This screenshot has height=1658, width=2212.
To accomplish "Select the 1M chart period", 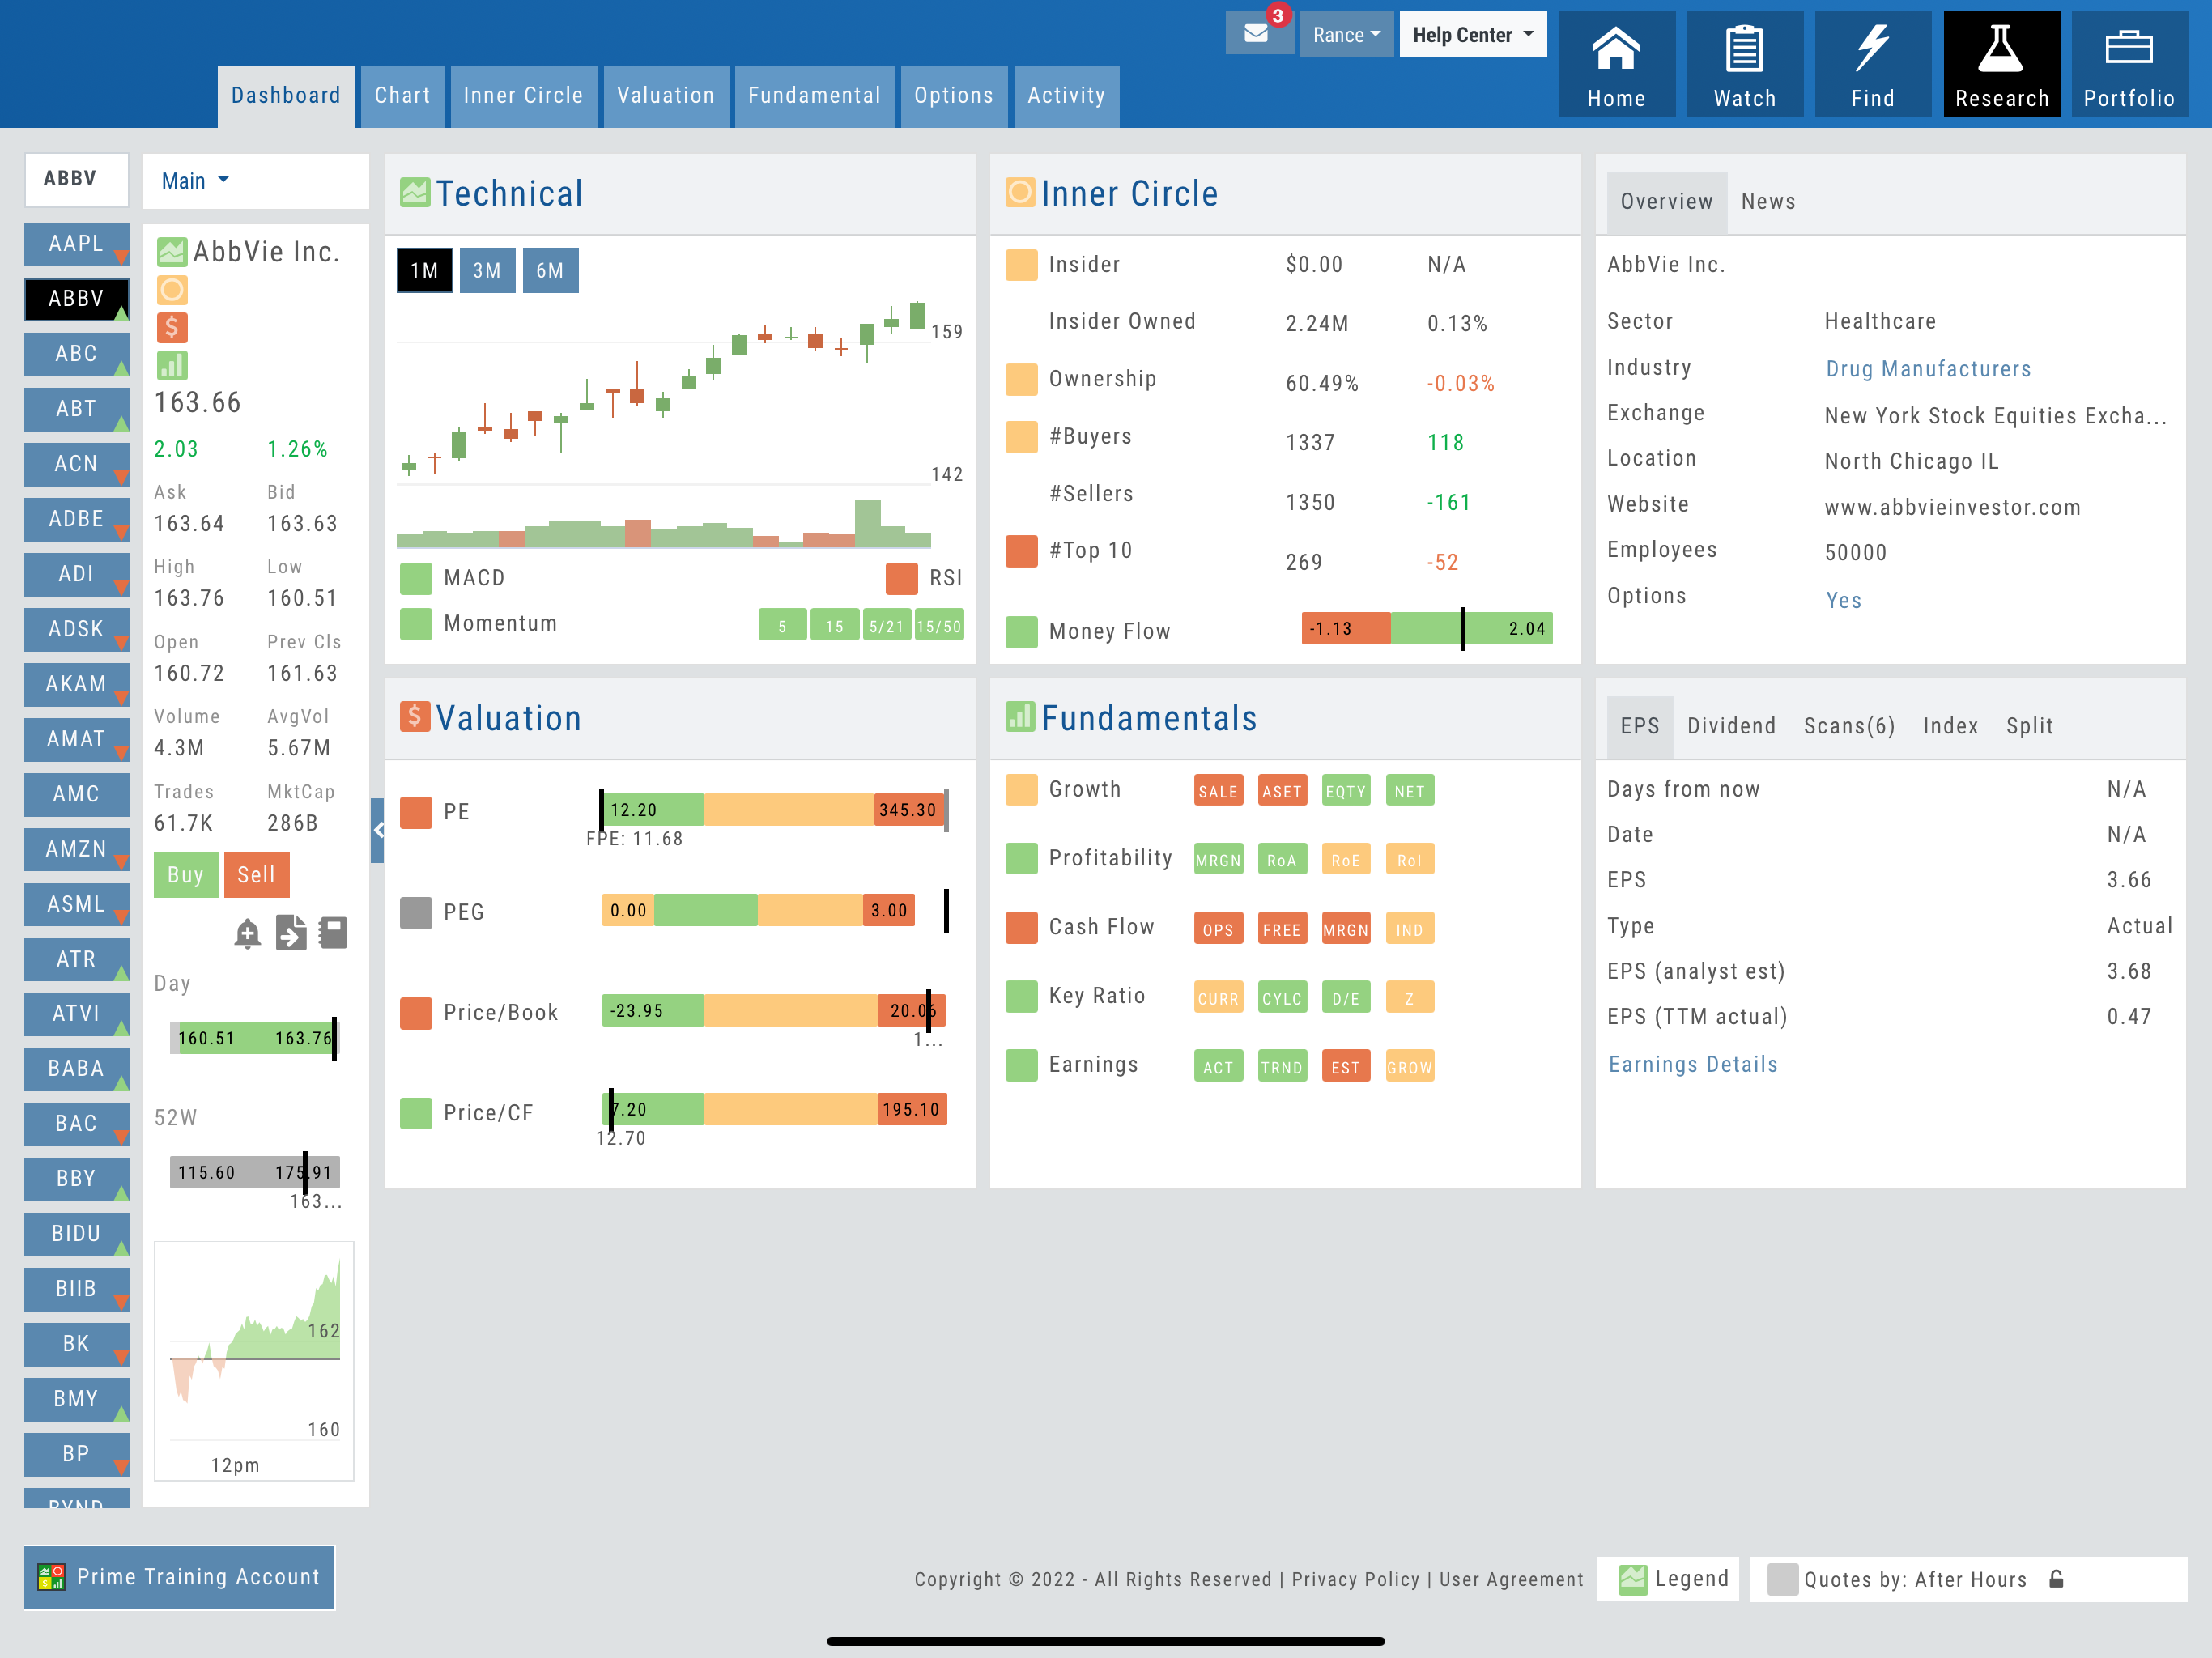I will point(424,271).
